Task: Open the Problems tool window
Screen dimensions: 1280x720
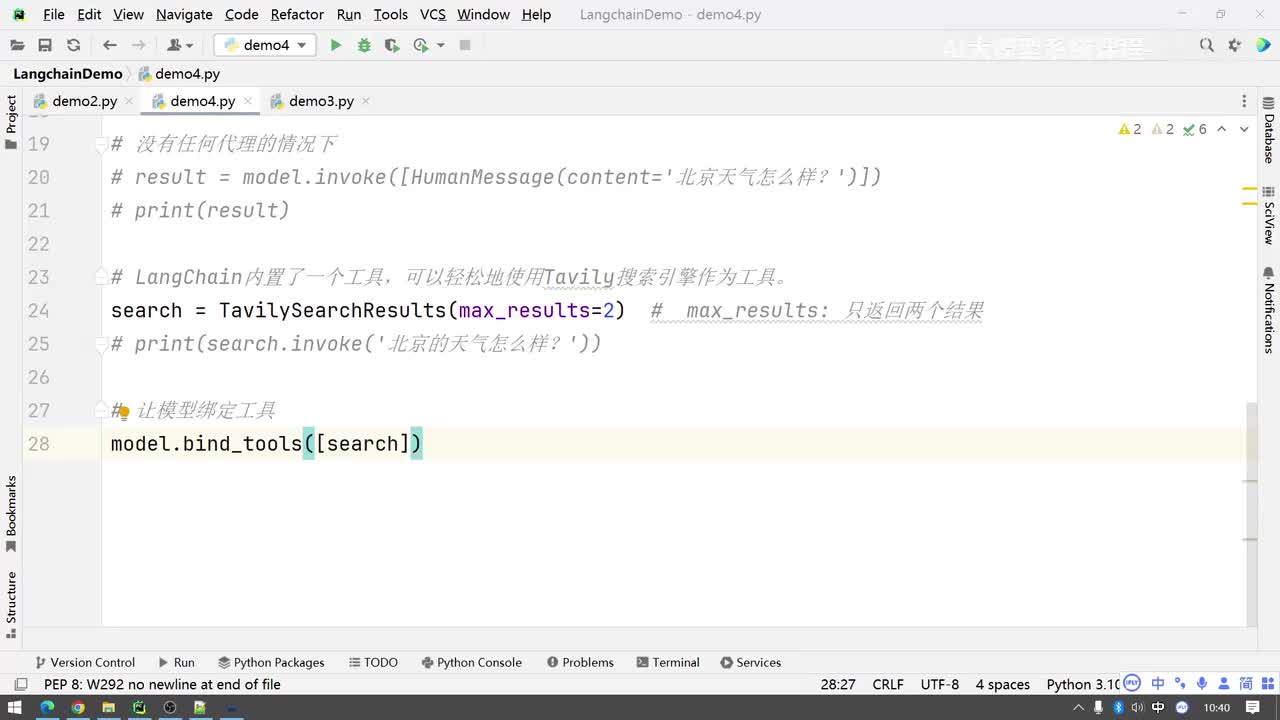Action: coord(580,662)
